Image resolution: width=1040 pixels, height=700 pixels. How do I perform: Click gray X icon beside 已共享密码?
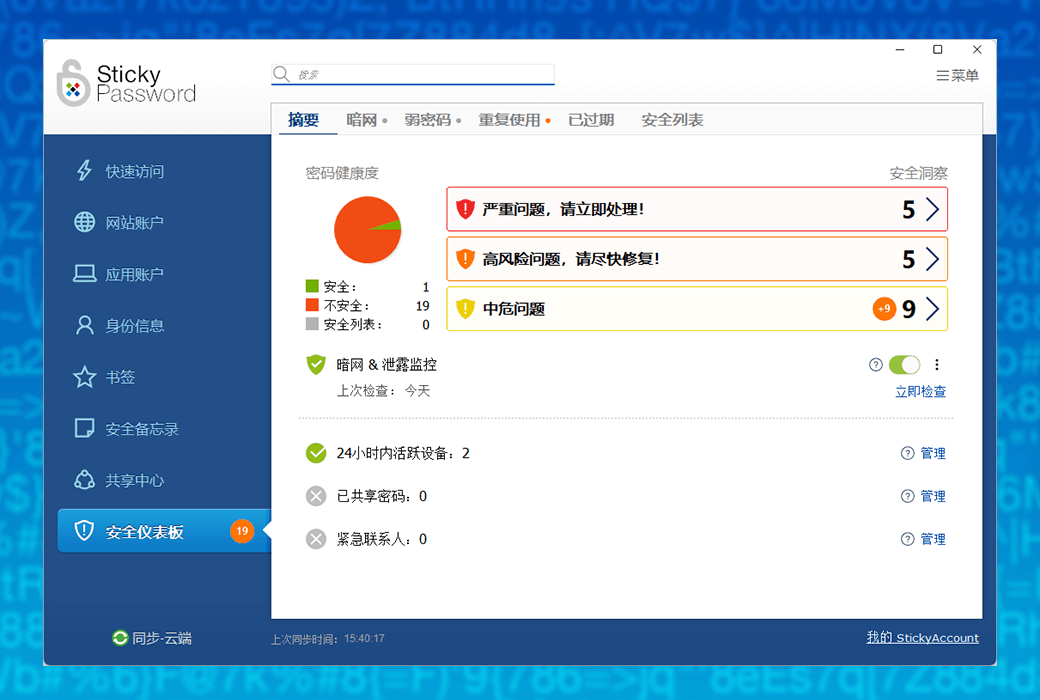[316, 496]
